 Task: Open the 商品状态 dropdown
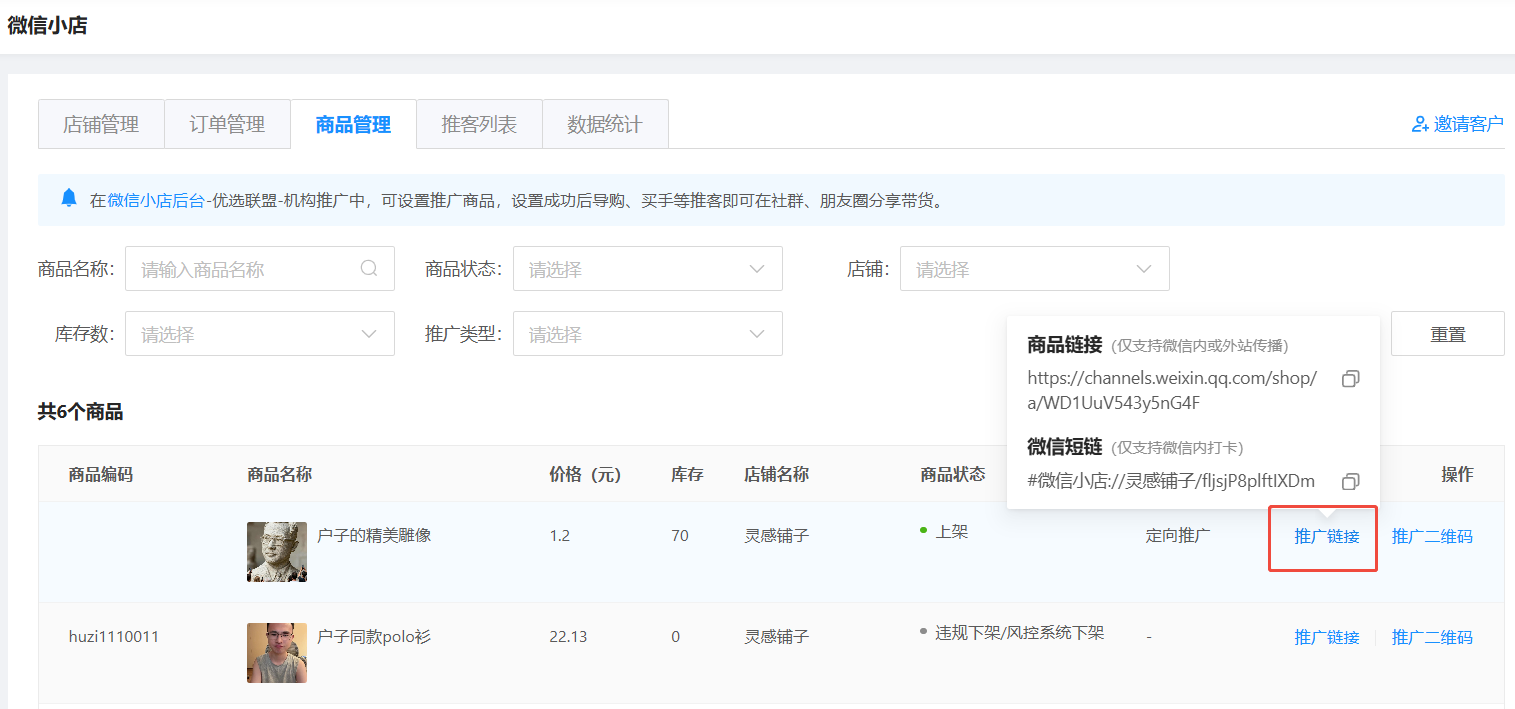tap(647, 269)
